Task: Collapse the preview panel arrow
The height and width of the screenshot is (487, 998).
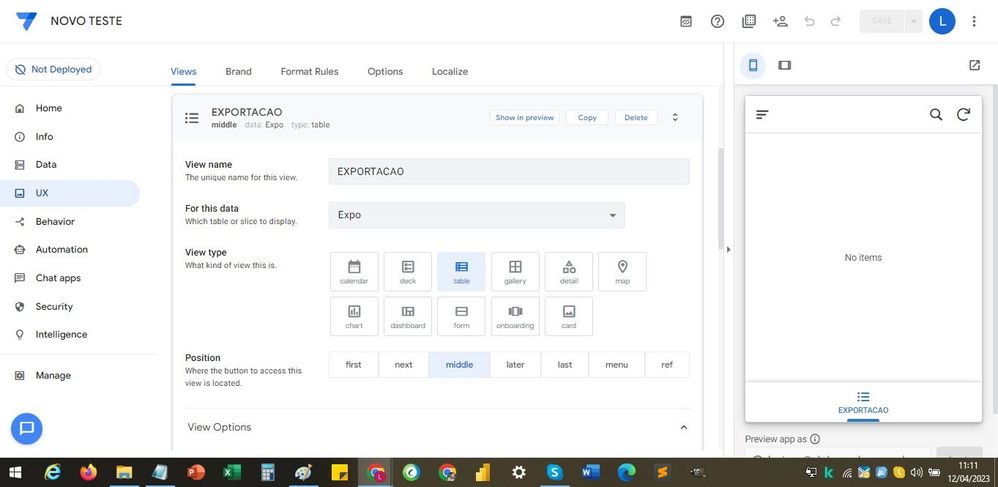Action: [729, 250]
